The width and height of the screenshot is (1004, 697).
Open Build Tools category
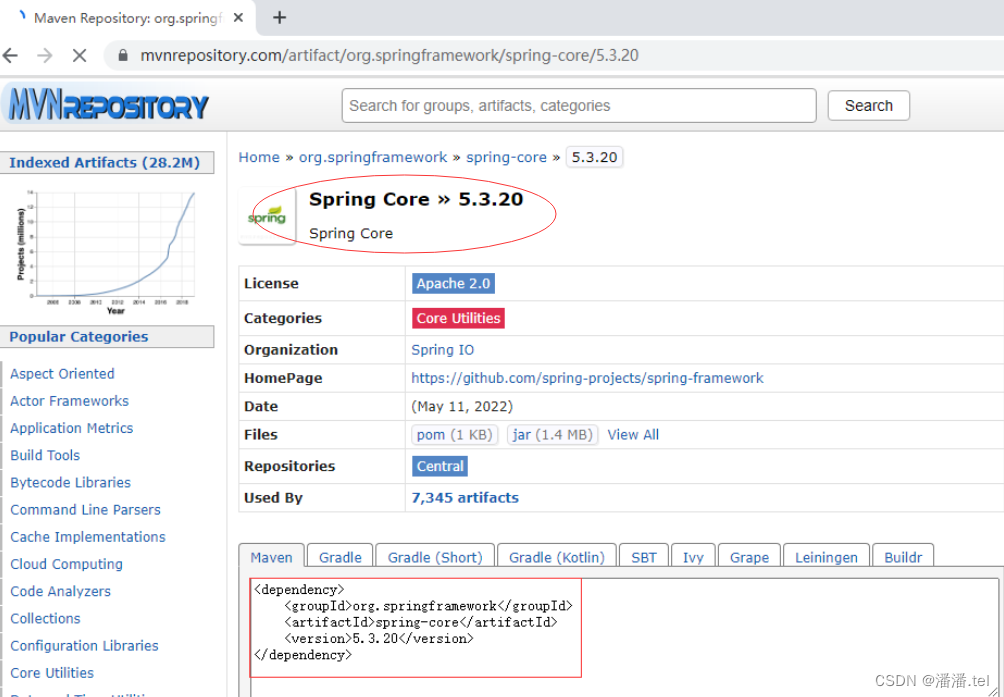pyautogui.click(x=45, y=456)
